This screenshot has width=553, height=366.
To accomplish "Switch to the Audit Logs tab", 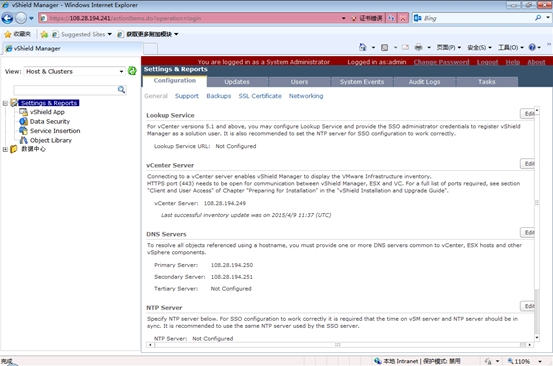I will (424, 82).
